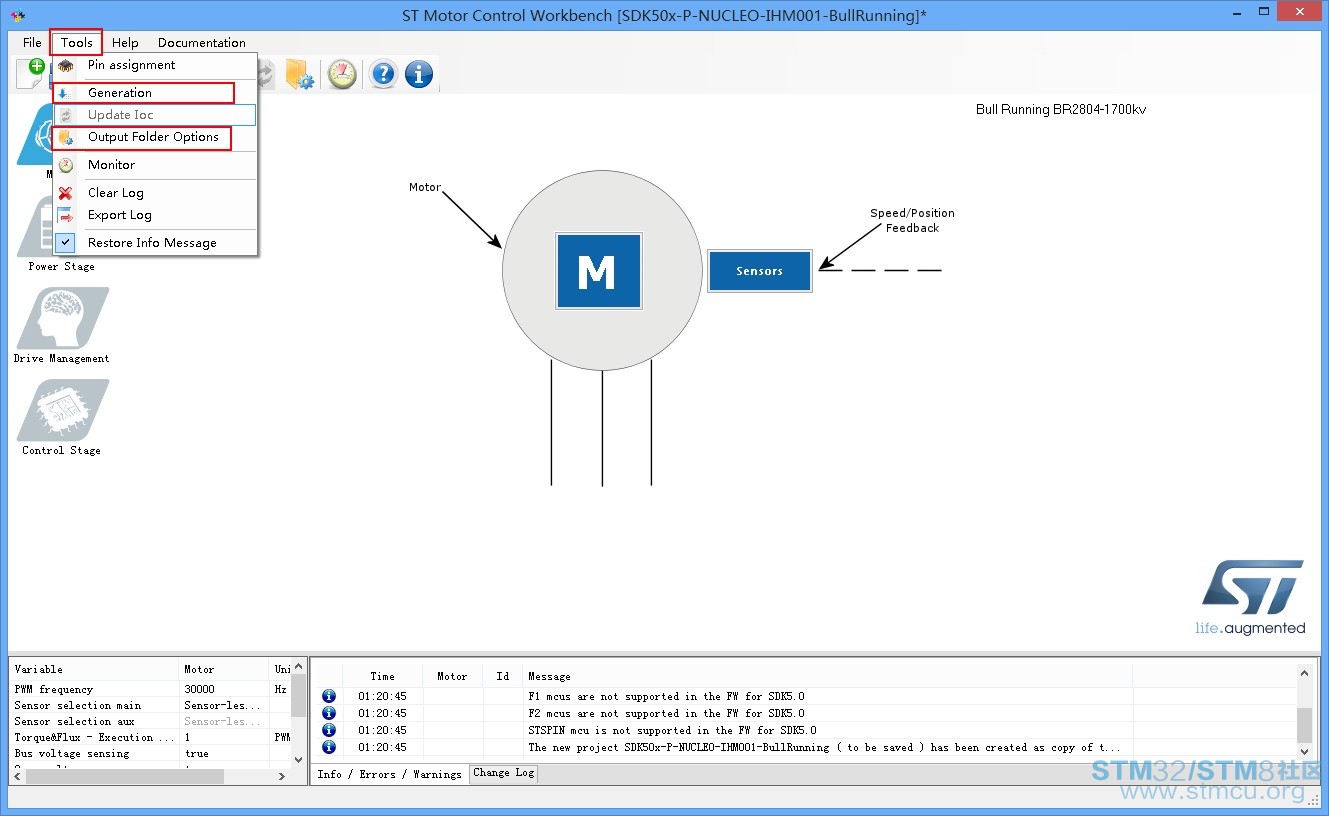Click the log panel scroll up arrow
This screenshot has width=1329, height=816.
coord(1304,674)
